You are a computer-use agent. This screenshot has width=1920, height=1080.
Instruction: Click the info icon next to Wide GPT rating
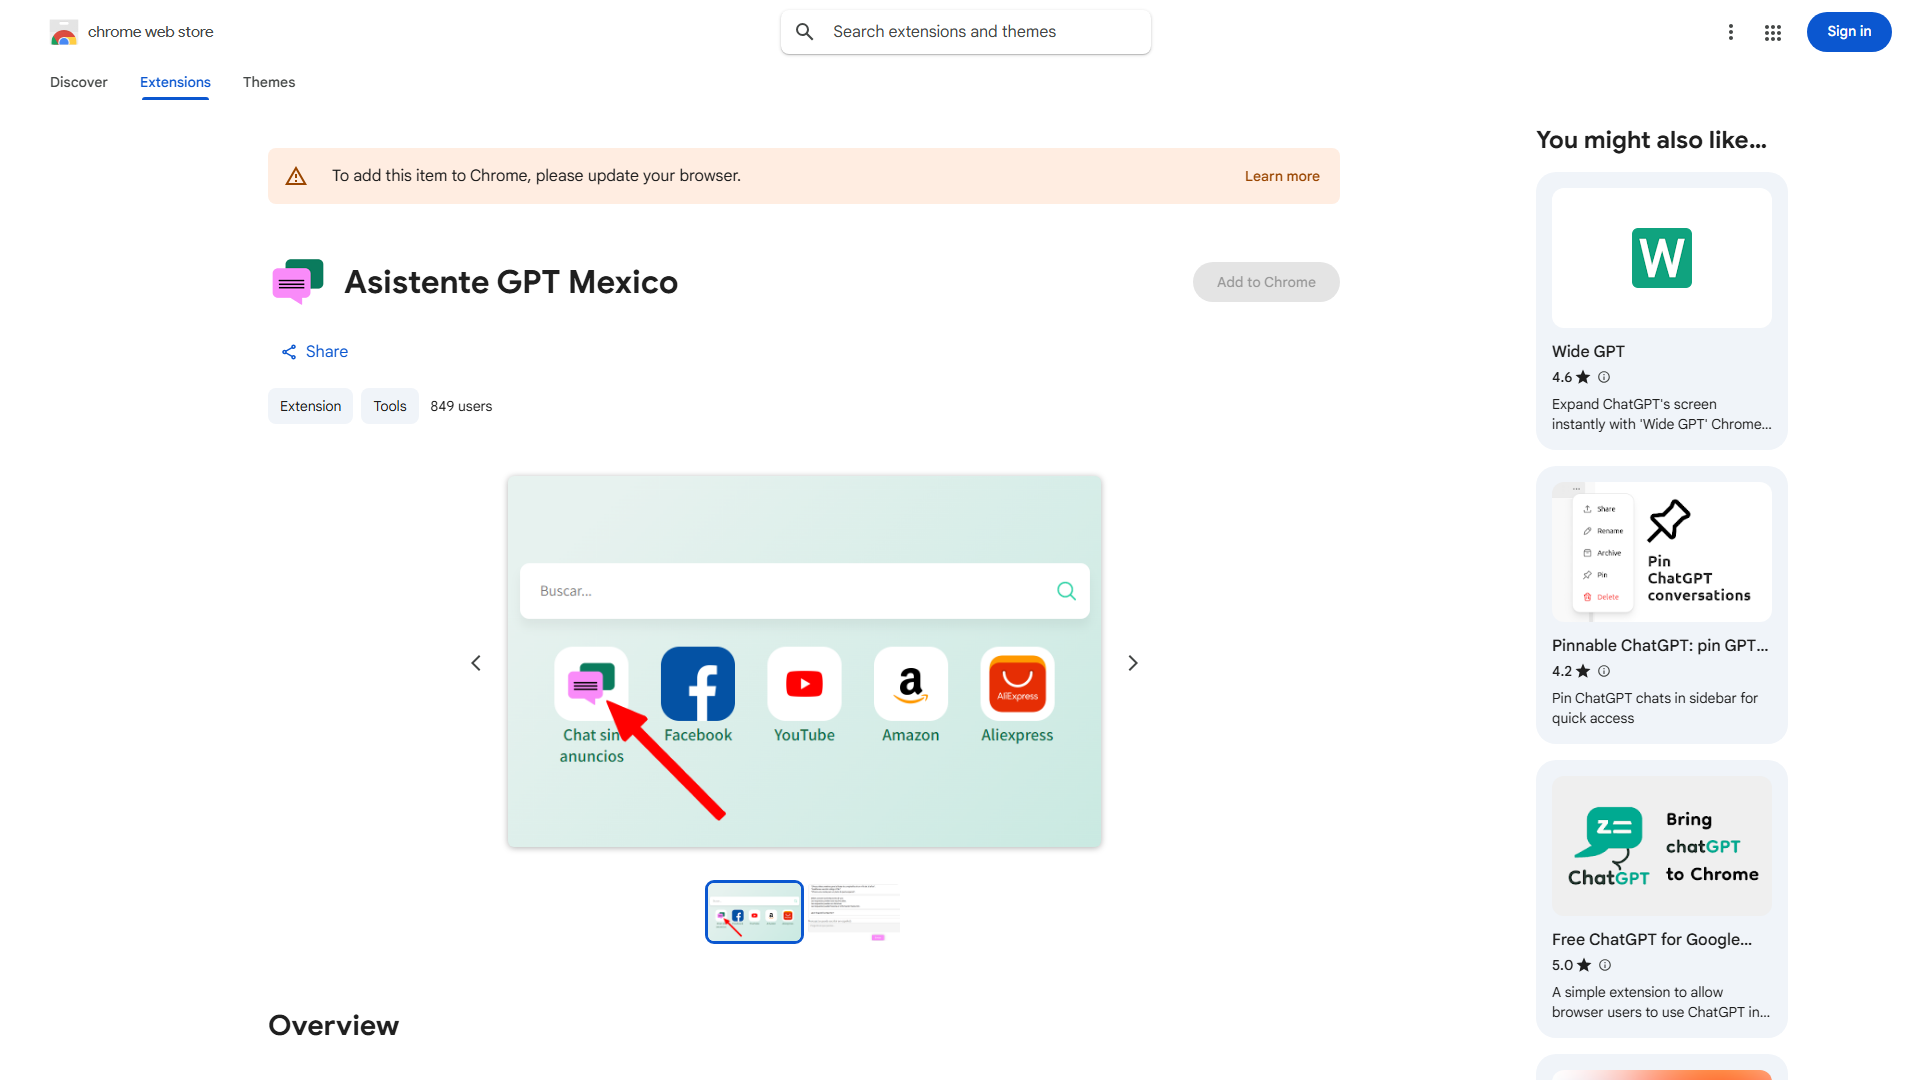(x=1604, y=377)
